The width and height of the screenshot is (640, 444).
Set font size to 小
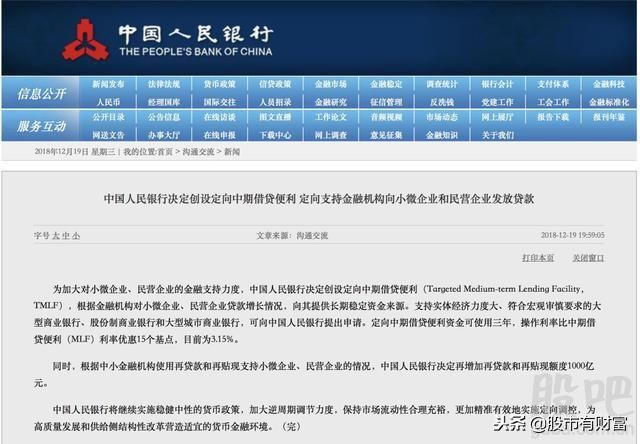pos(76,236)
